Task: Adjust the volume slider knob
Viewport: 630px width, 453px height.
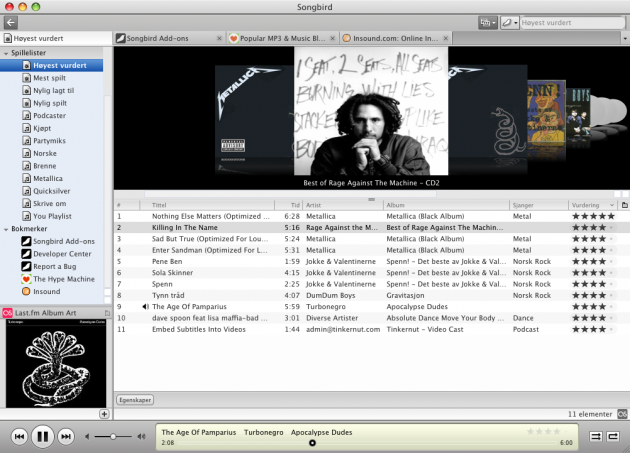Action: coord(113,436)
